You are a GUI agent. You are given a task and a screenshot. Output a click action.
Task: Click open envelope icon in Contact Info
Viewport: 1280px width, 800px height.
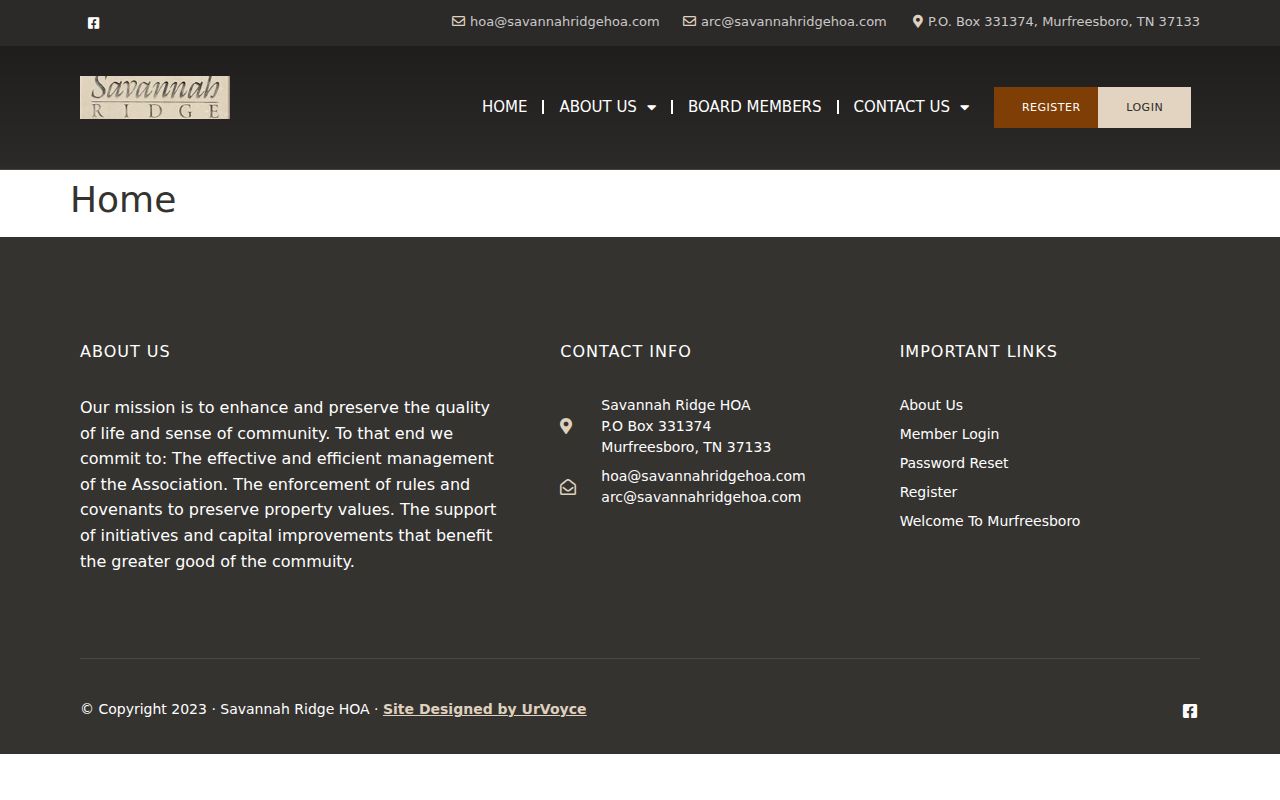tap(568, 487)
